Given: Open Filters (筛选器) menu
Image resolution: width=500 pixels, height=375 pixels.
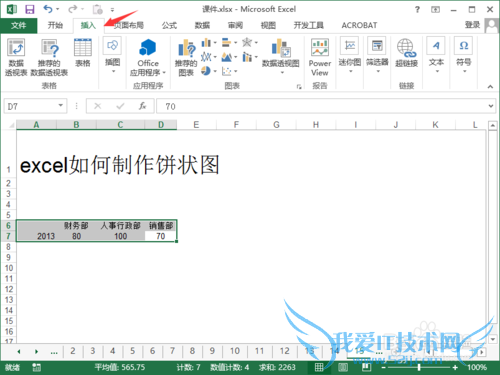Looking at the screenshot, I should (x=377, y=55).
